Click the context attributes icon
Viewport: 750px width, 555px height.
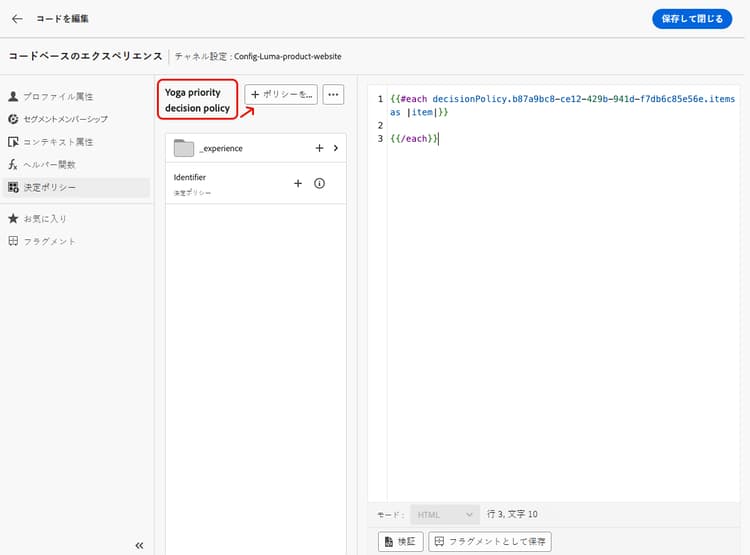pos(13,142)
